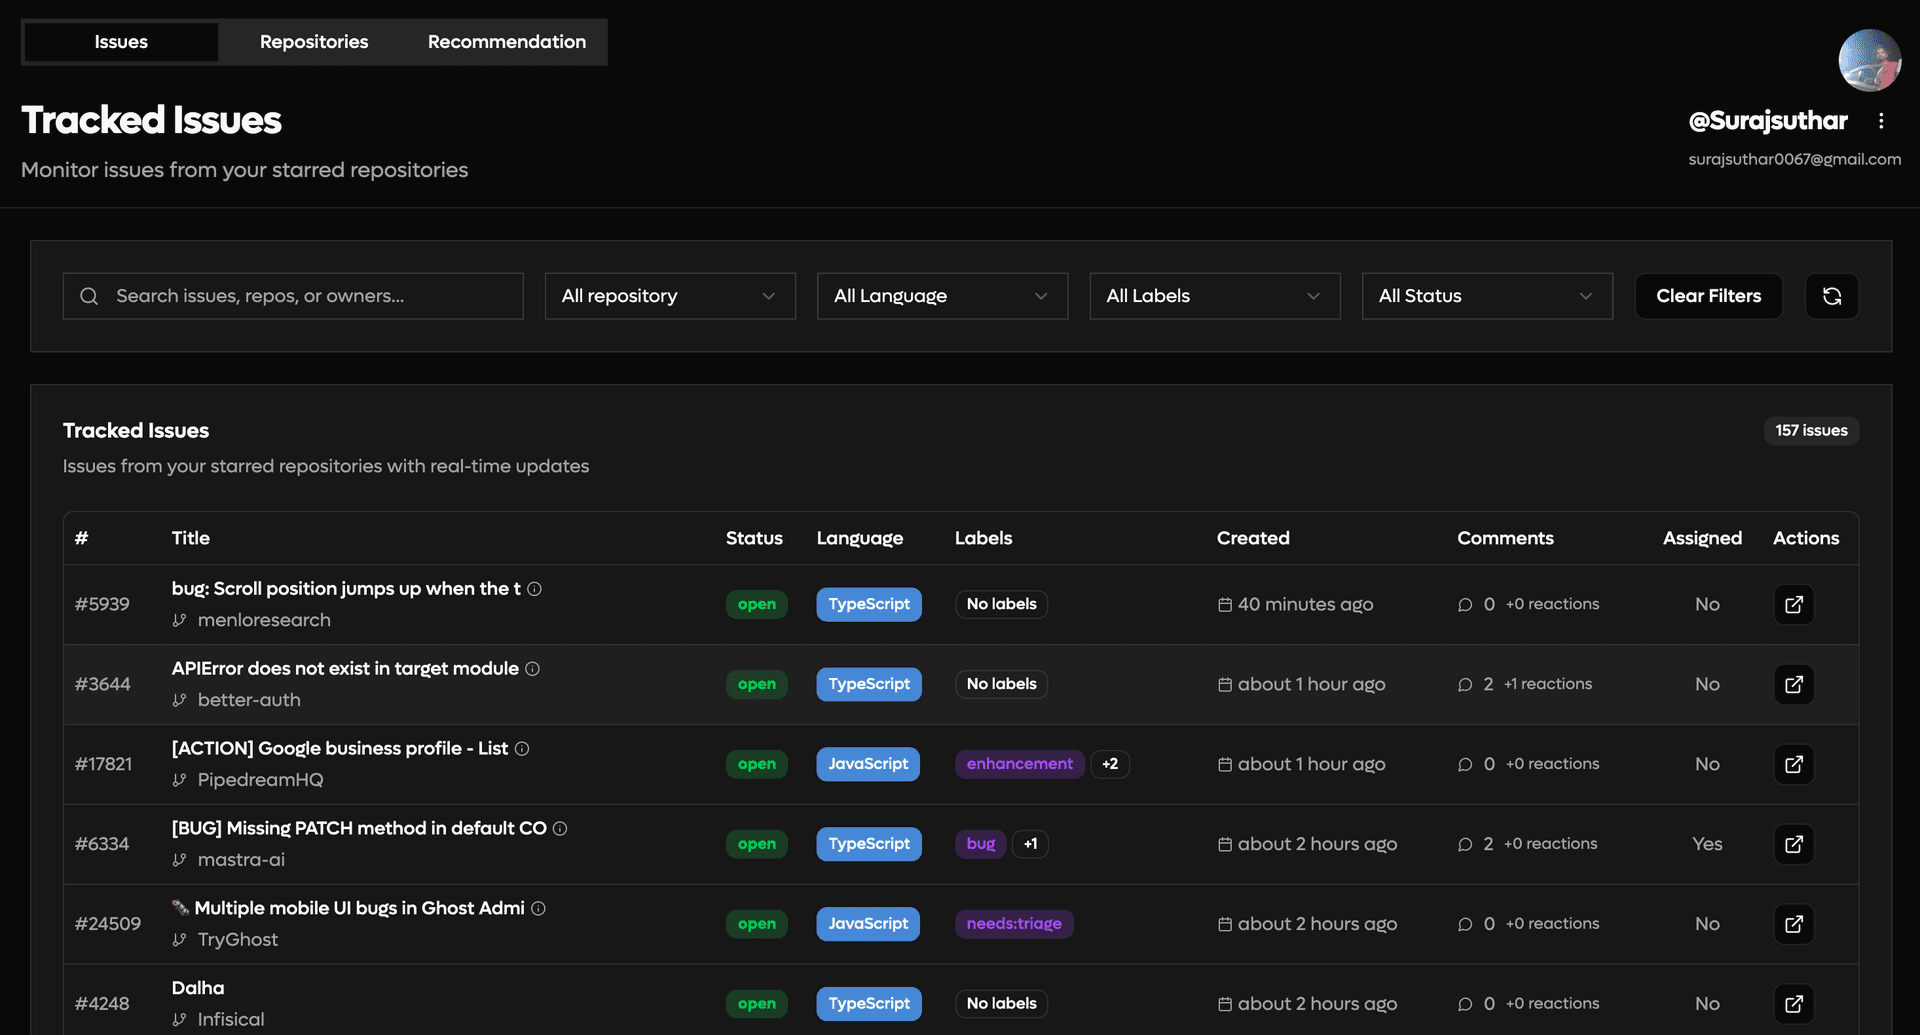Open the three-dot menu beside @Surajsuthar
The height and width of the screenshot is (1035, 1920).
click(x=1883, y=120)
